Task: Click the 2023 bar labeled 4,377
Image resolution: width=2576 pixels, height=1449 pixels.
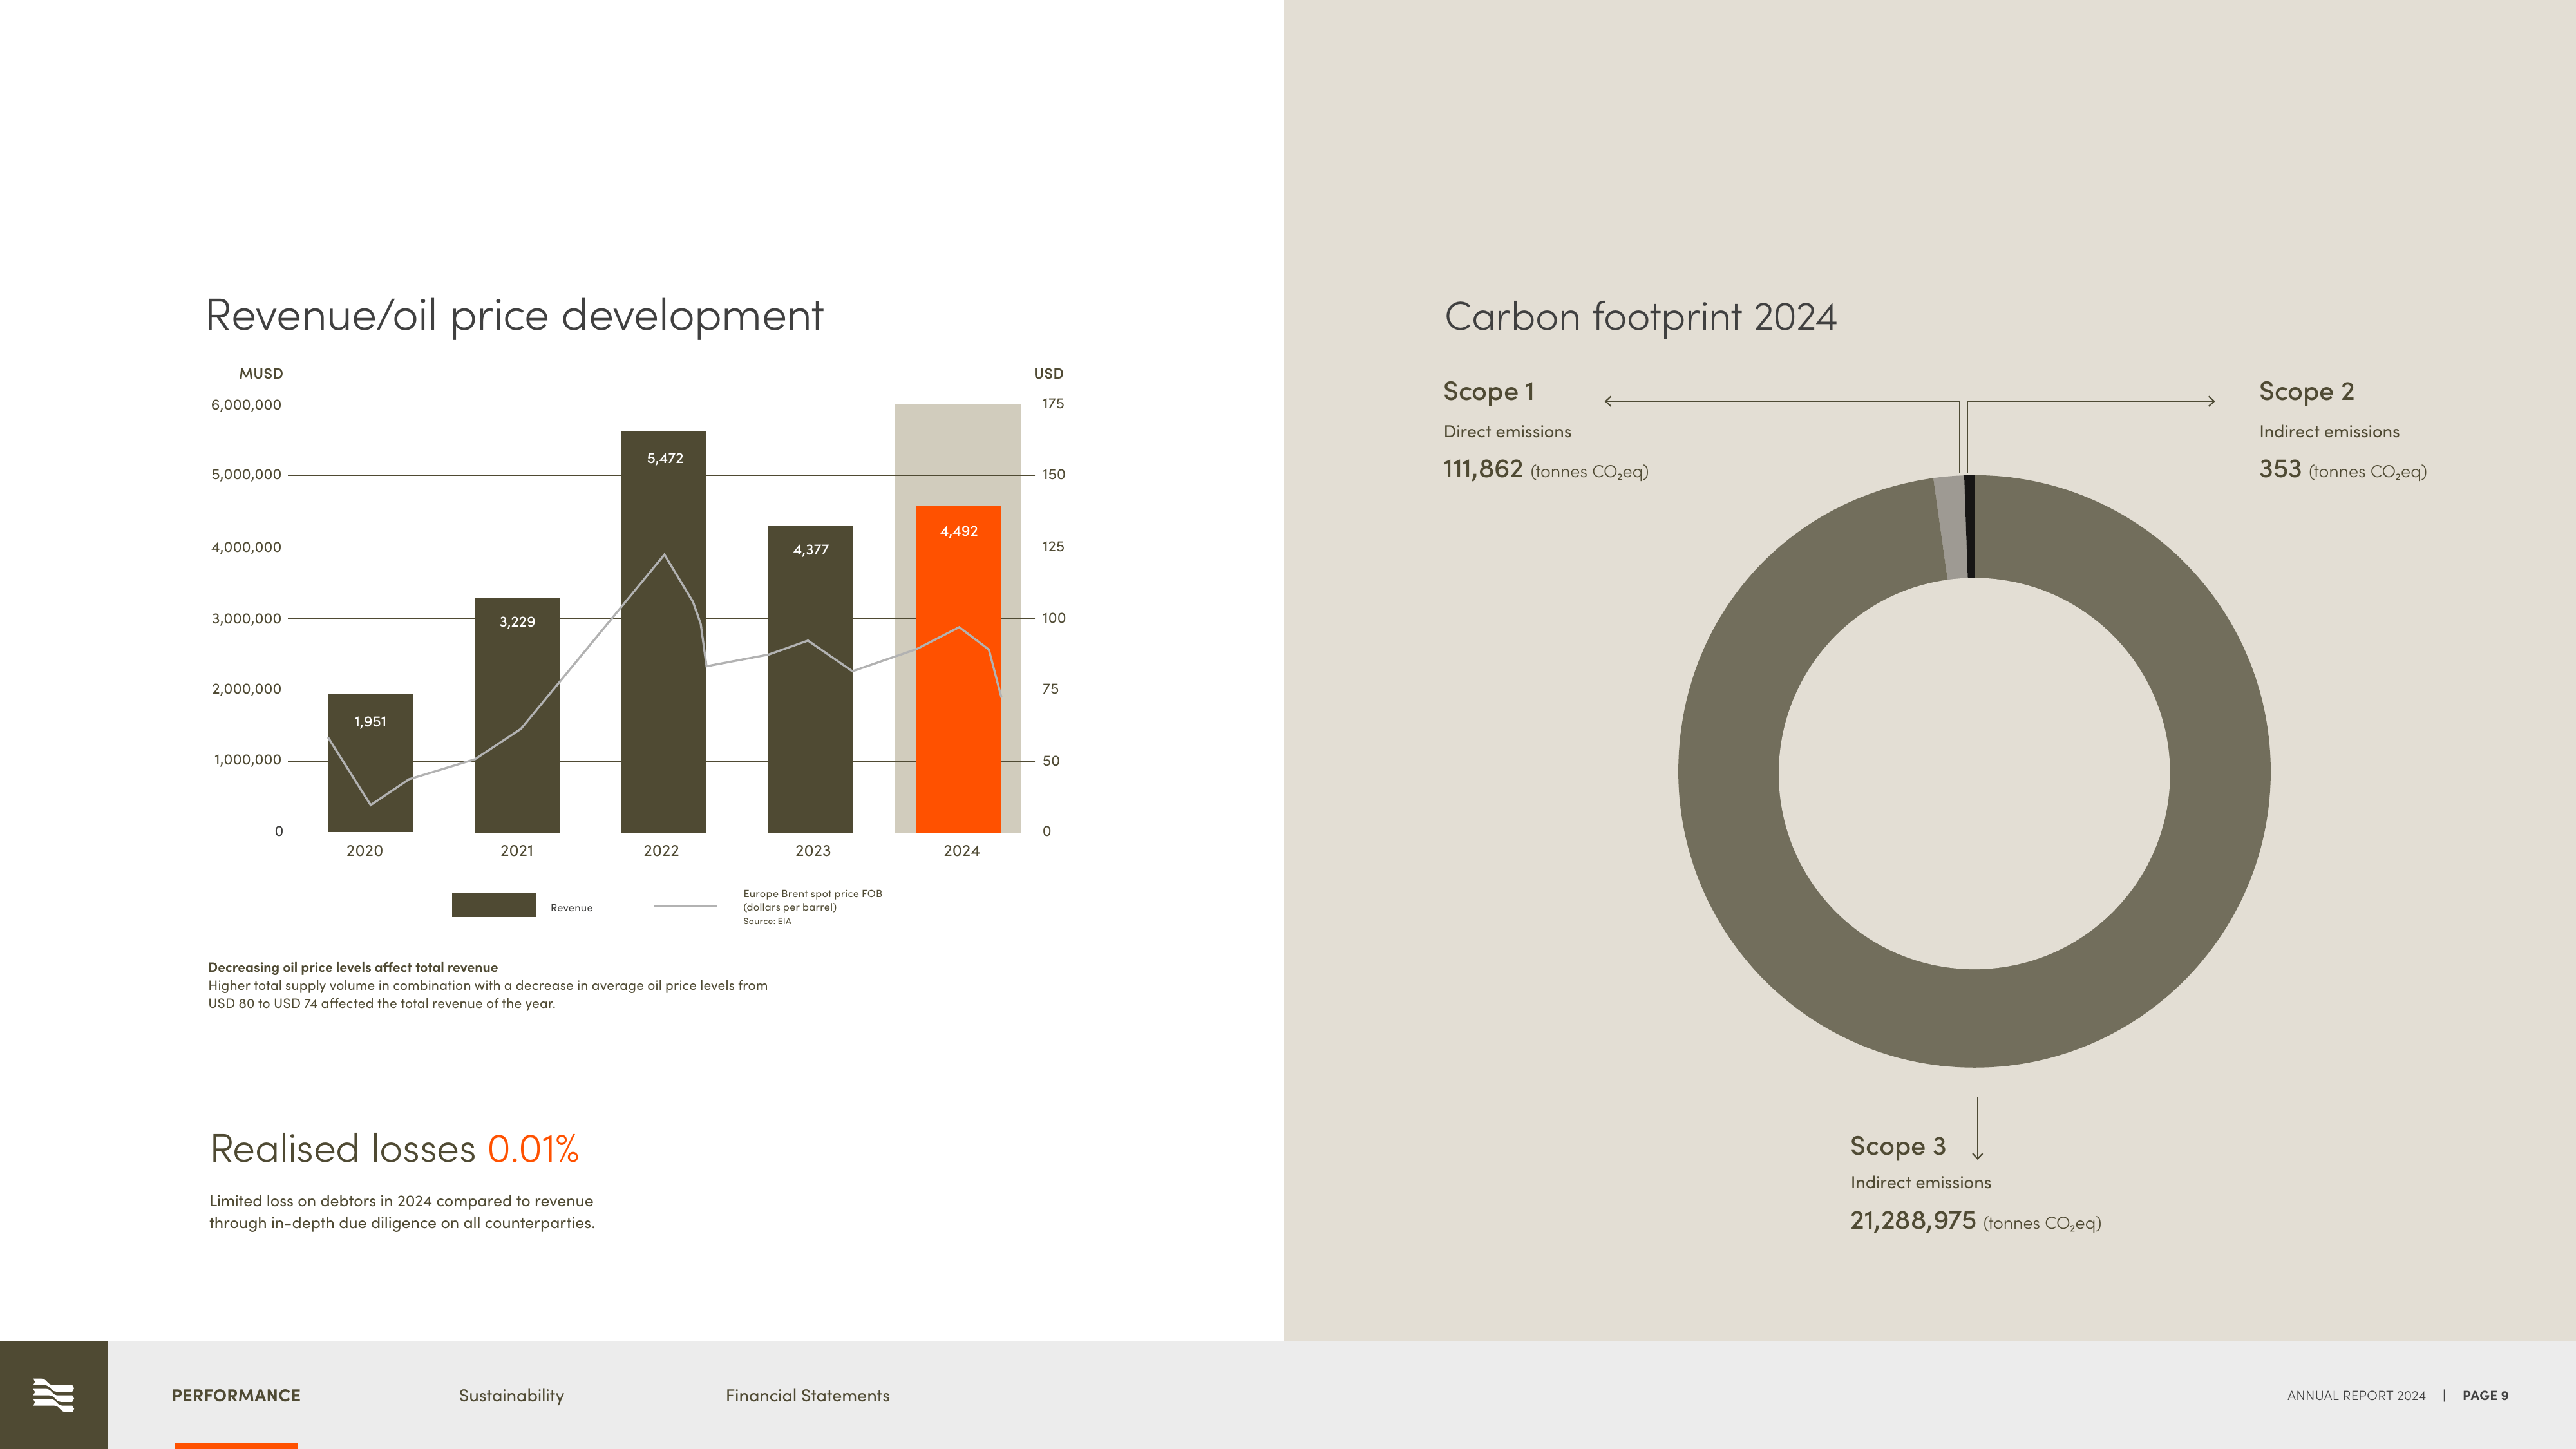Action: (x=810, y=679)
